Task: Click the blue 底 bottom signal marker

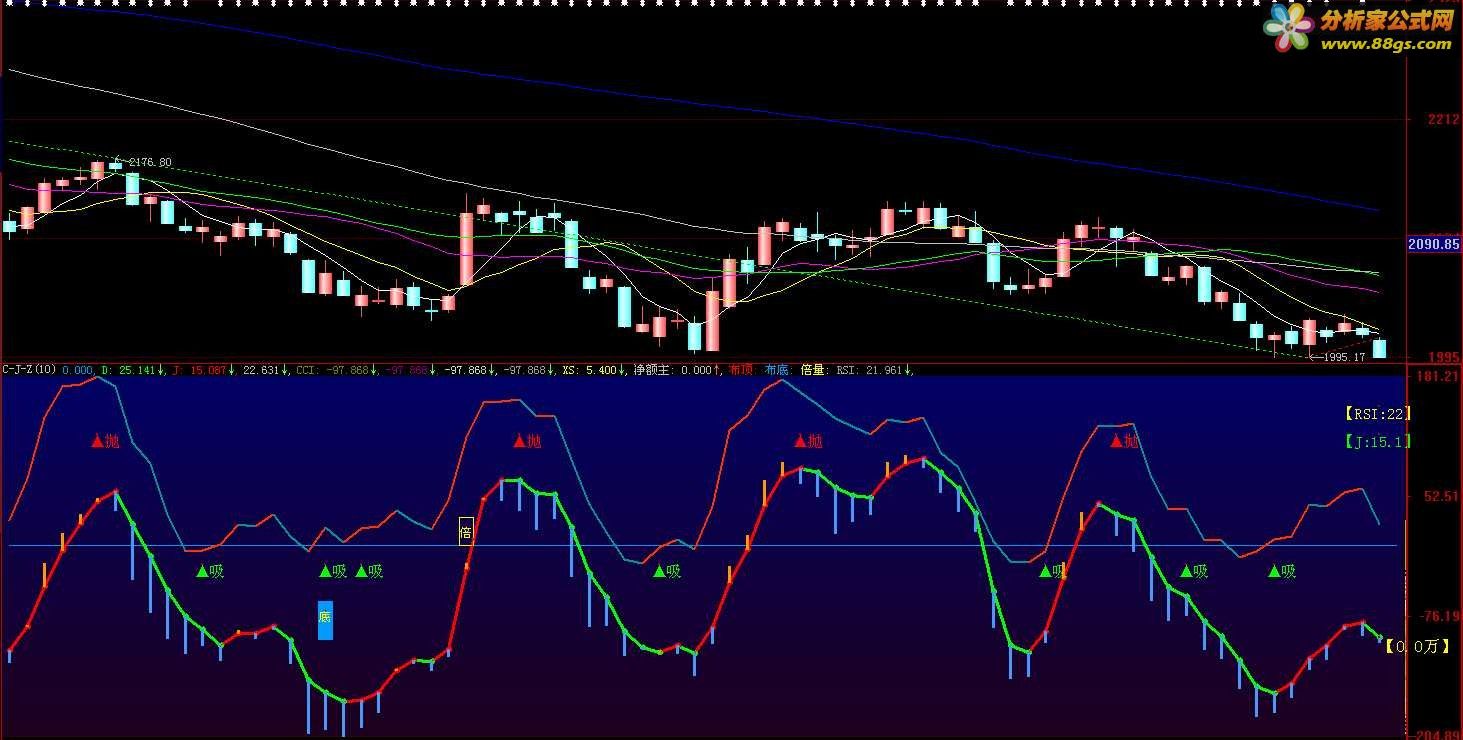Action: (325, 620)
